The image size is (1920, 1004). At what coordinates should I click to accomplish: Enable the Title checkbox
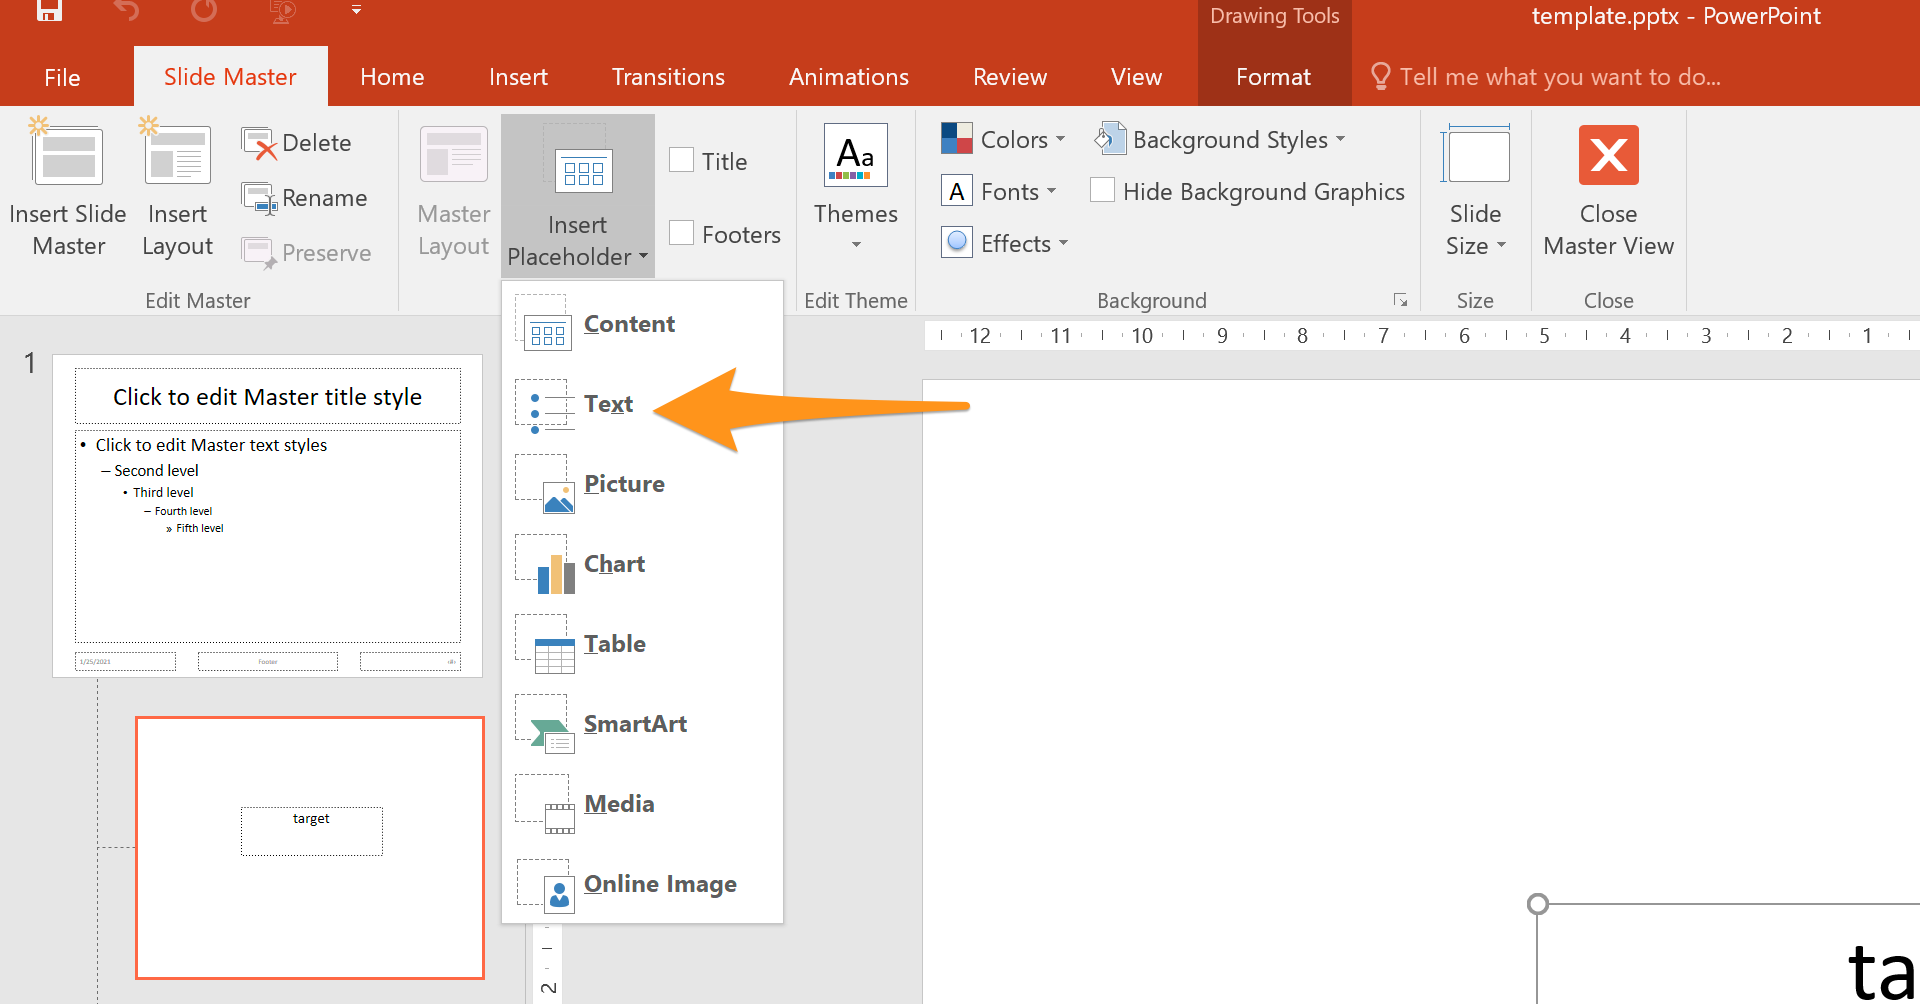coord(682,161)
